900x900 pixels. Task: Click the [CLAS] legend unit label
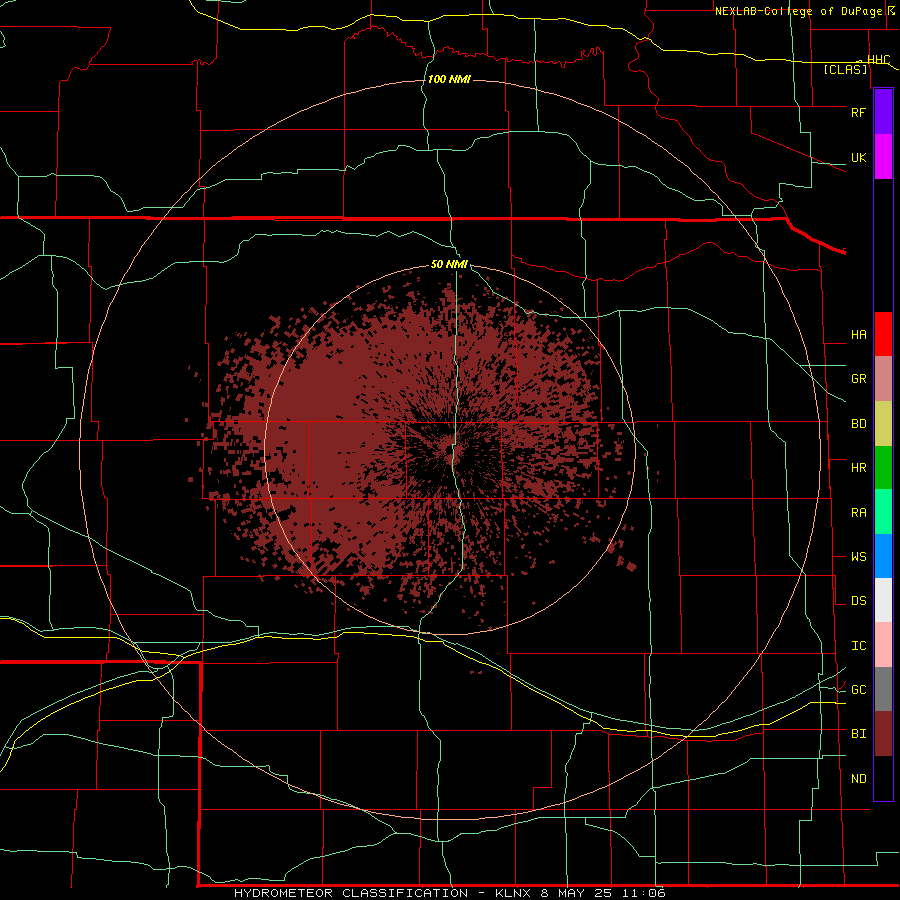845,69
